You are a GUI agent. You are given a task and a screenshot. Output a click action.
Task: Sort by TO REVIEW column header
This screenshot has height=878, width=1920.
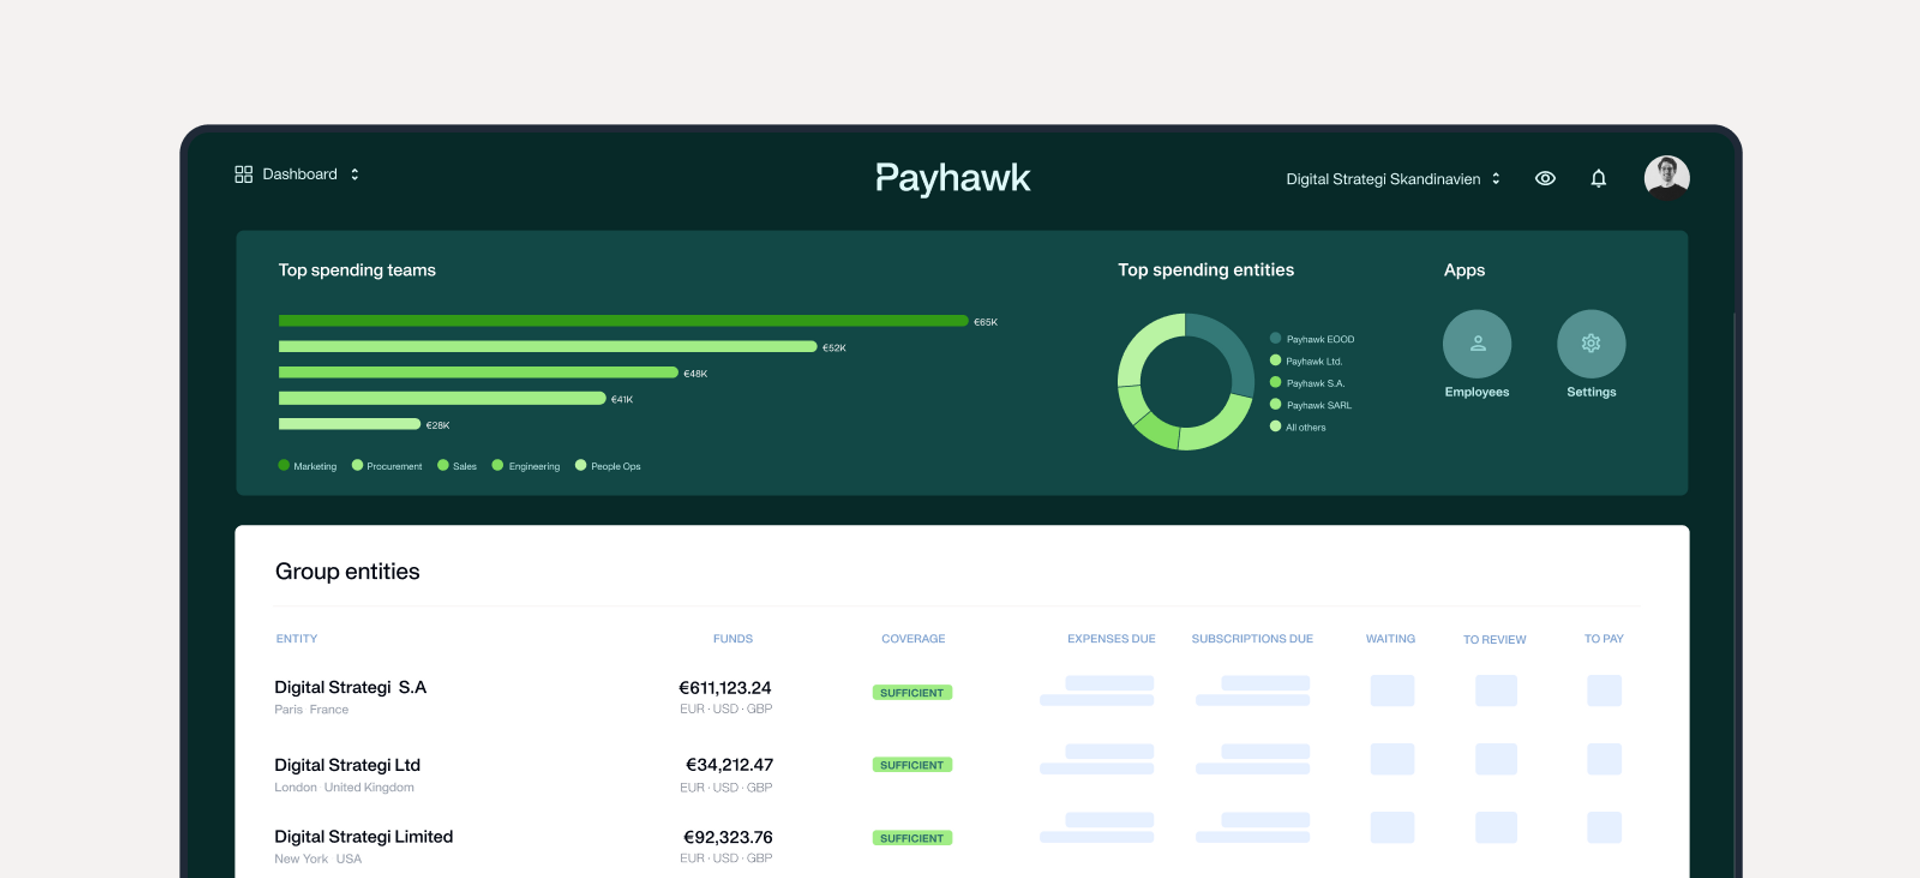tap(1494, 640)
